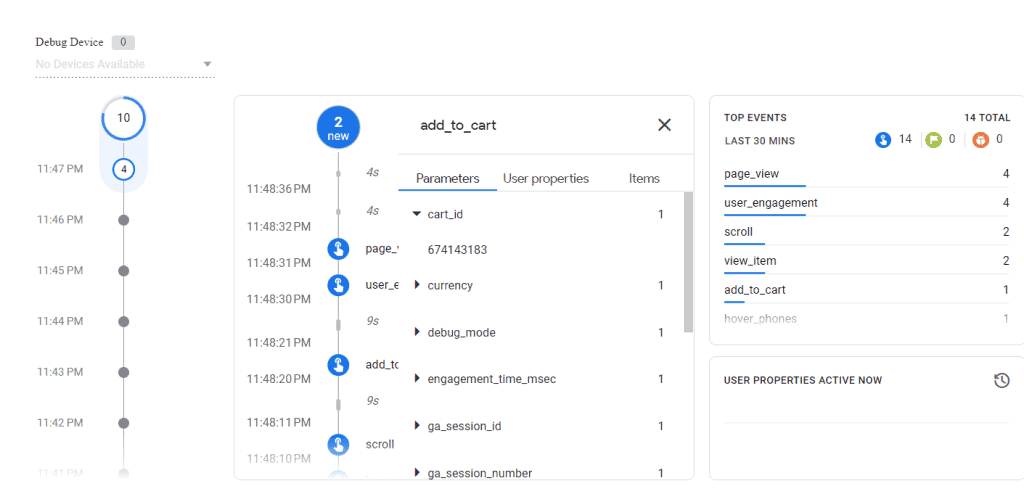Select scroll in Top Events list
The height and width of the screenshot is (494, 1024).
click(x=738, y=232)
